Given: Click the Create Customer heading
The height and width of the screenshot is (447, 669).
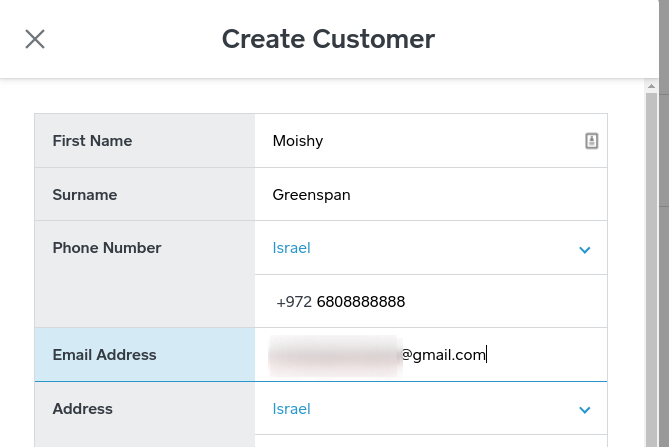Looking at the screenshot, I should click(328, 39).
